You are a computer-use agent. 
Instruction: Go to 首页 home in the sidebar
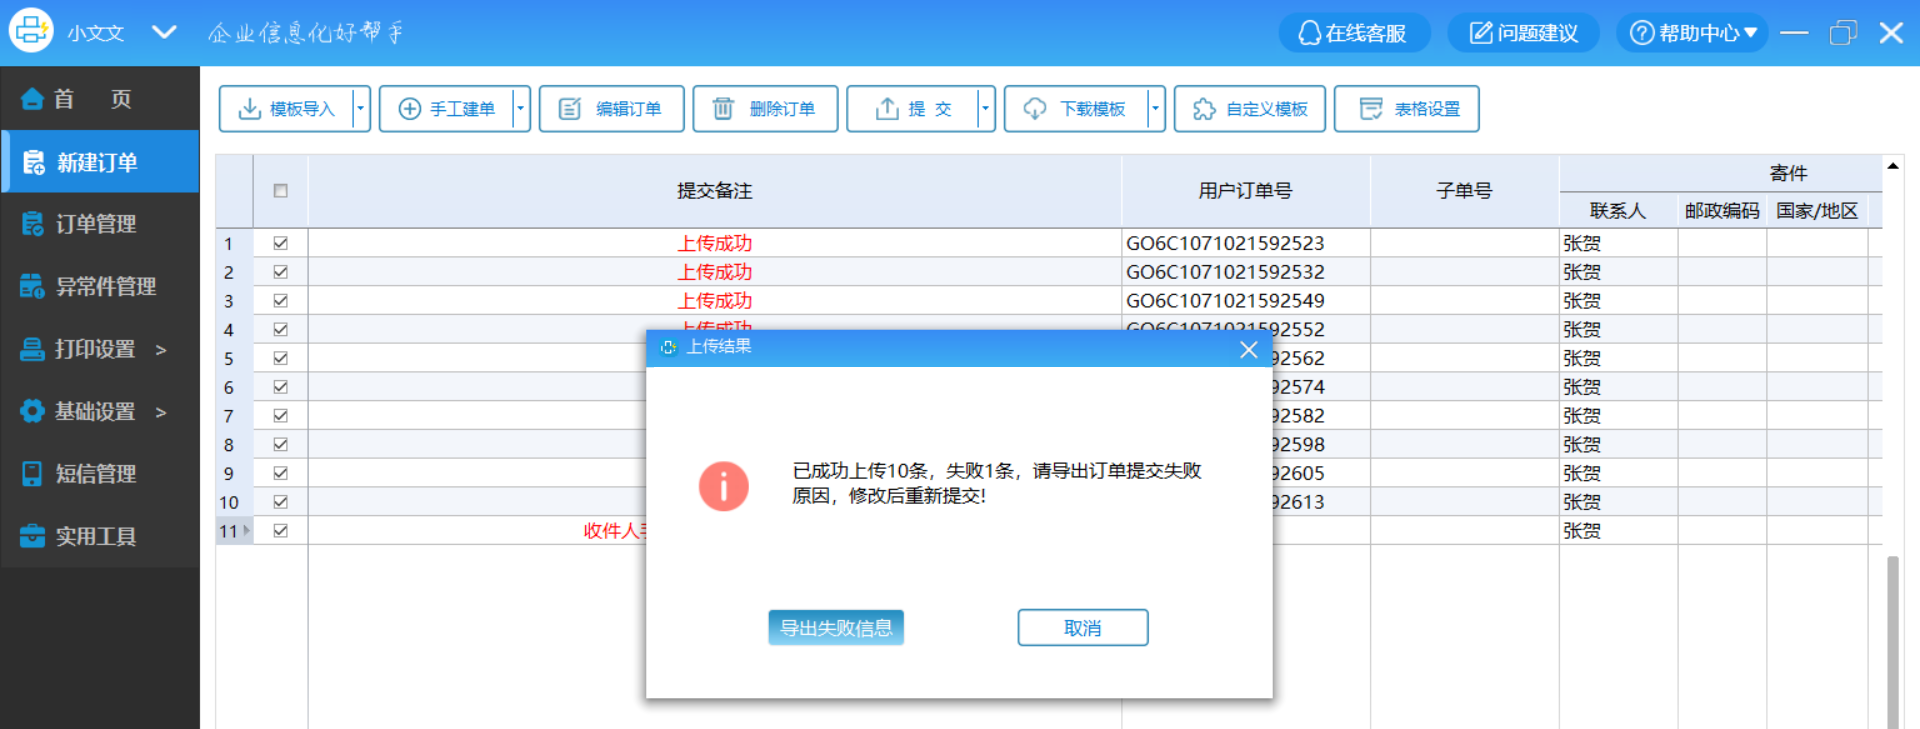[x=100, y=99]
